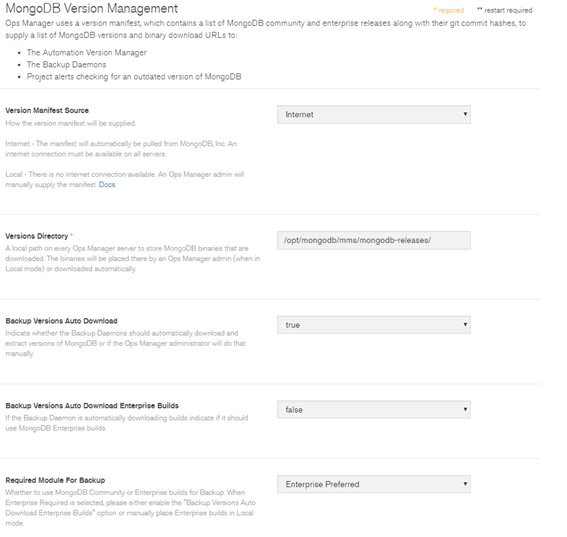The height and width of the screenshot is (537, 567).
Task: Open the Docs link about local manifest
Action: click(x=107, y=184)
